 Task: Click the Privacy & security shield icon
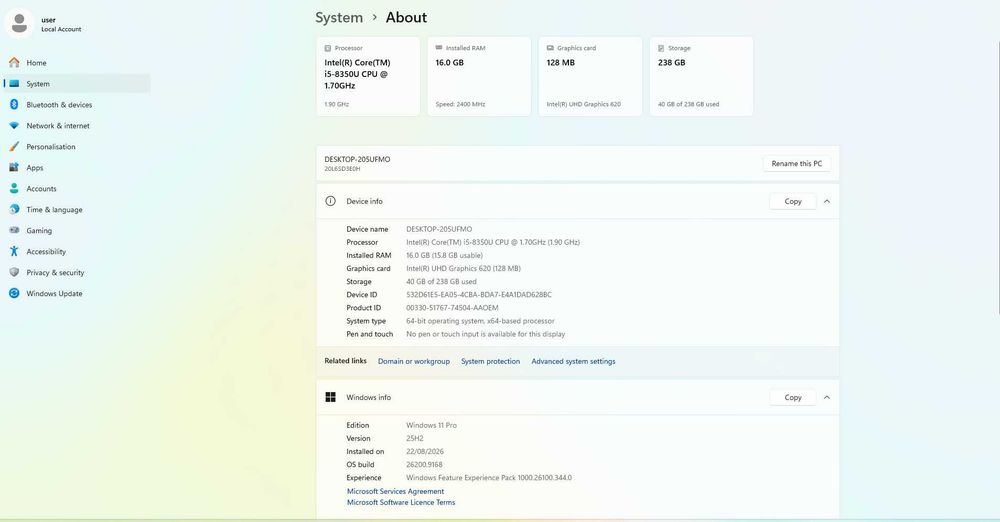(14, 272)
